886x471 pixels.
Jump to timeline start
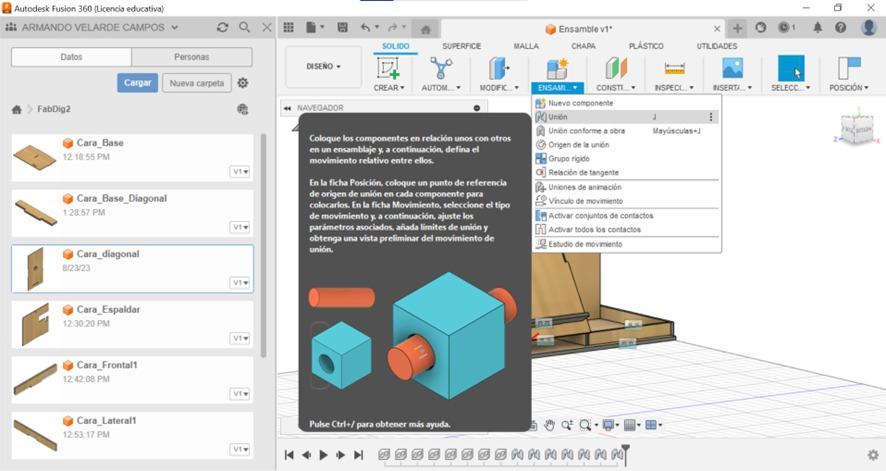tap(289, 455)
